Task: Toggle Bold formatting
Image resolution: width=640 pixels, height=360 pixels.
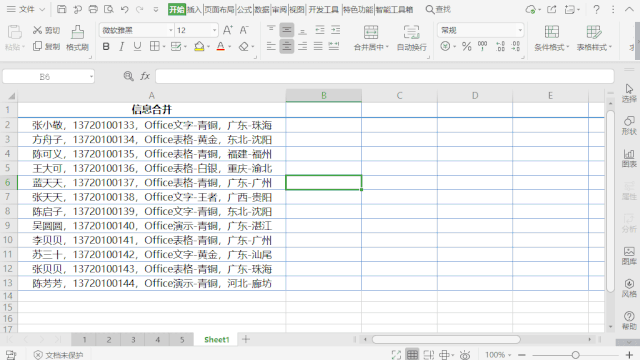Action: click(106, 47)
